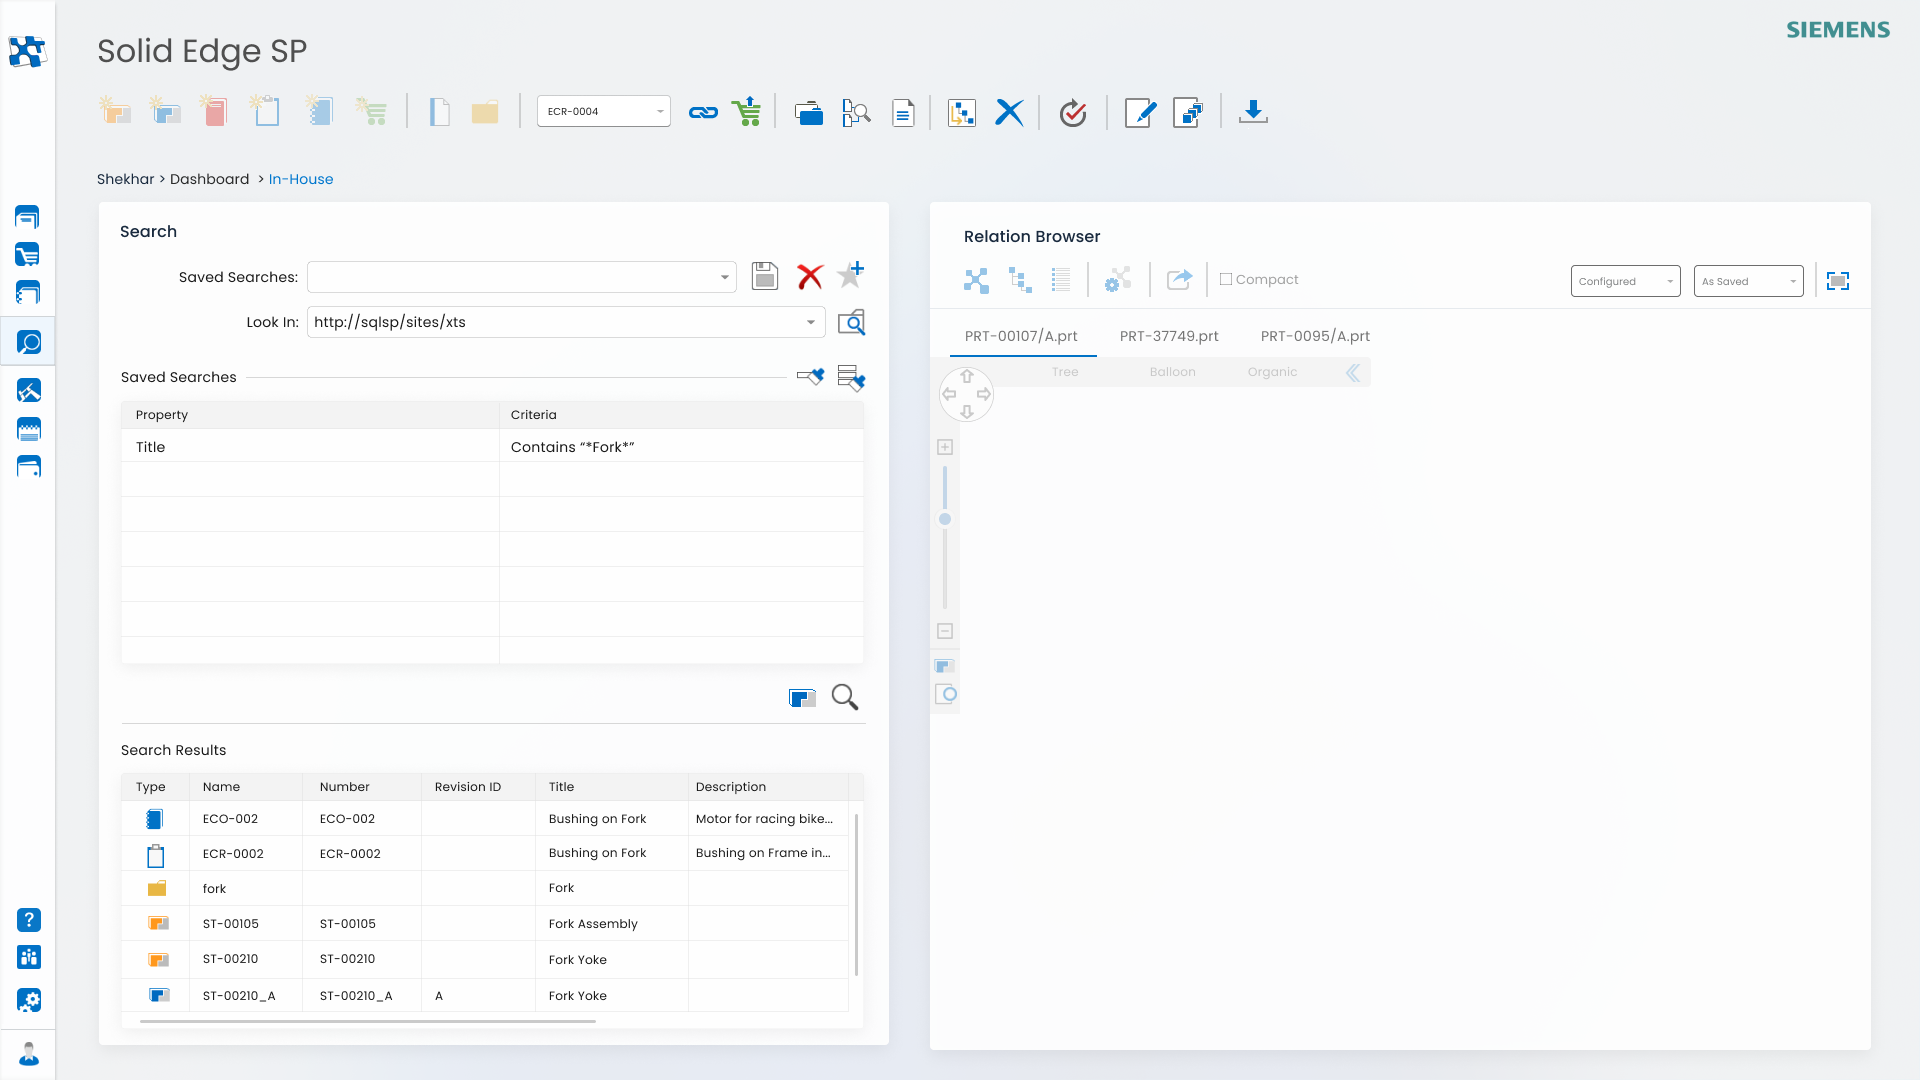Click the zoom out minus icon on graph
Viewport: 1920px width, 1080px height.
(945, 631)
